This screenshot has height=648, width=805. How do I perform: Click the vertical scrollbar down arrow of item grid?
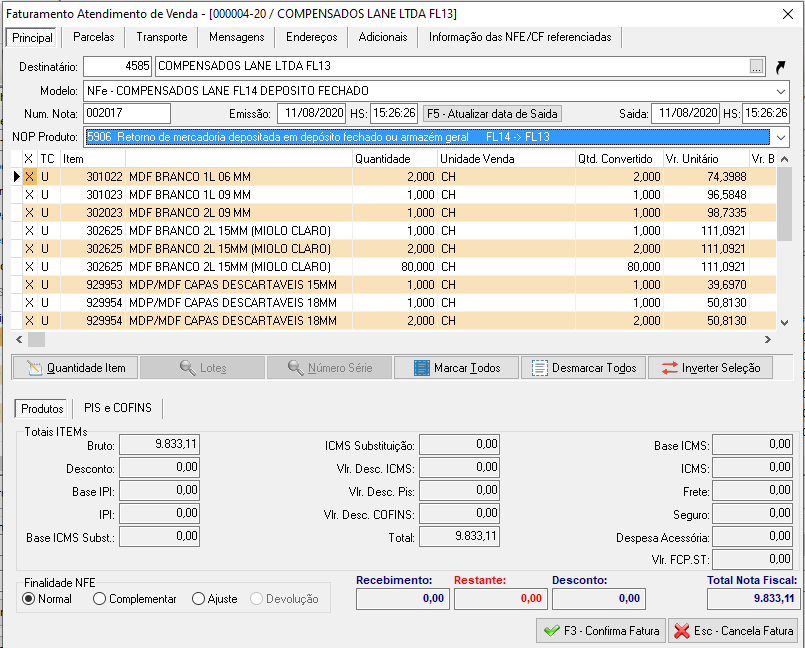tap(784, 323)
